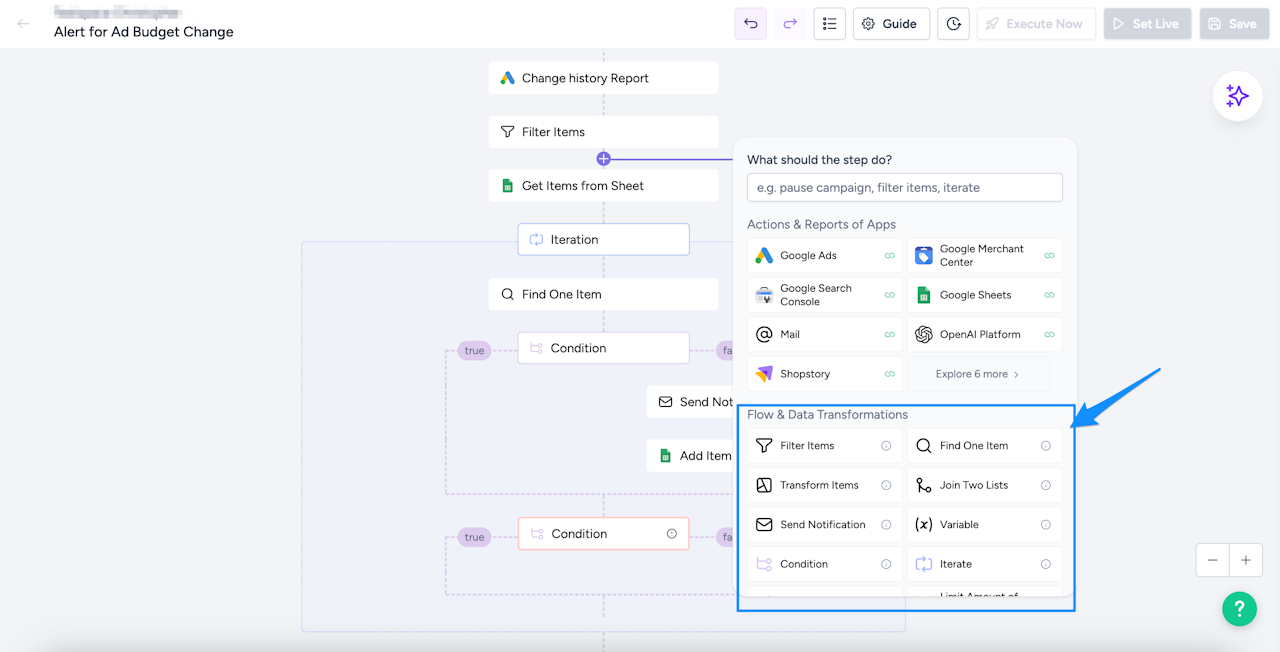This screenshot has width=1280, height=652.
Task: Click the undo arrow icon
Action: 751,24
